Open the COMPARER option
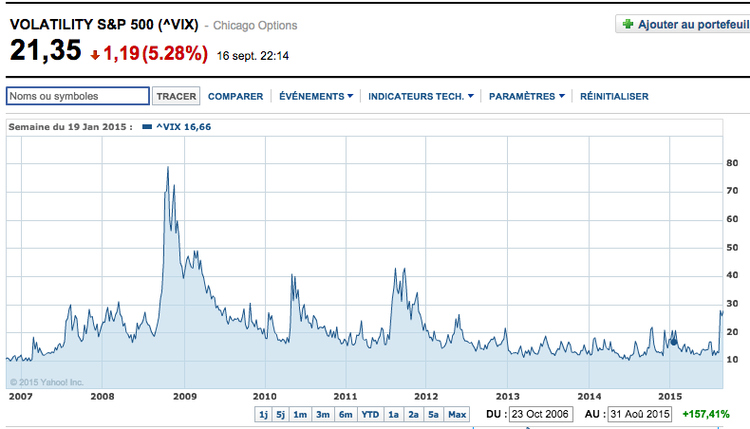Screen dimensions: 750x429 pyautogui.click(x=235, y=97)
